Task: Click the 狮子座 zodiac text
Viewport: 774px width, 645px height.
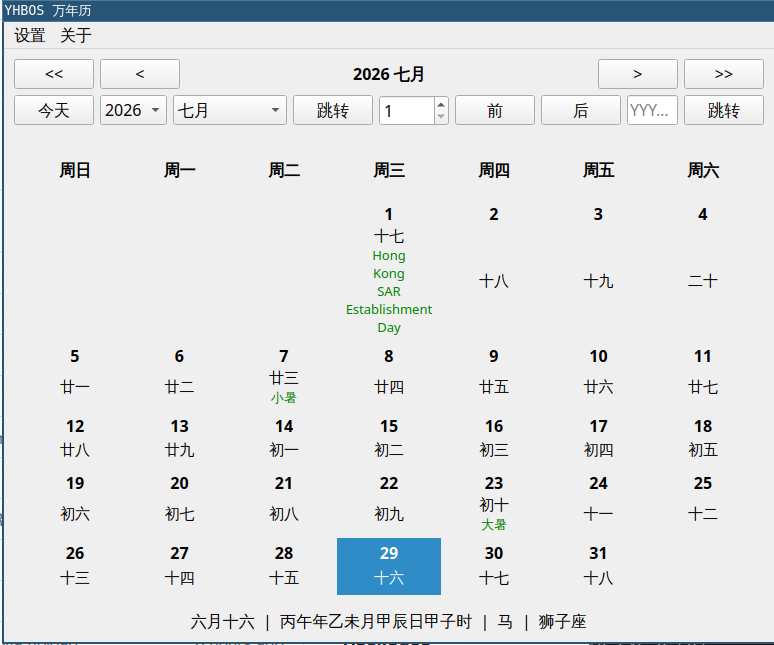Action: click(562, 622)
